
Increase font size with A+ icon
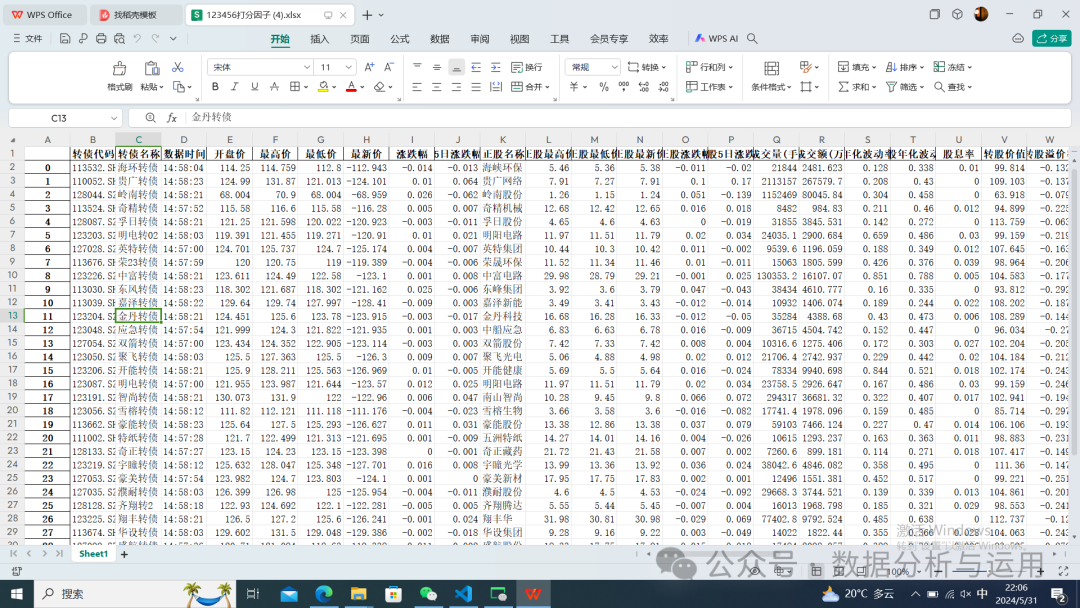[369, 67]
